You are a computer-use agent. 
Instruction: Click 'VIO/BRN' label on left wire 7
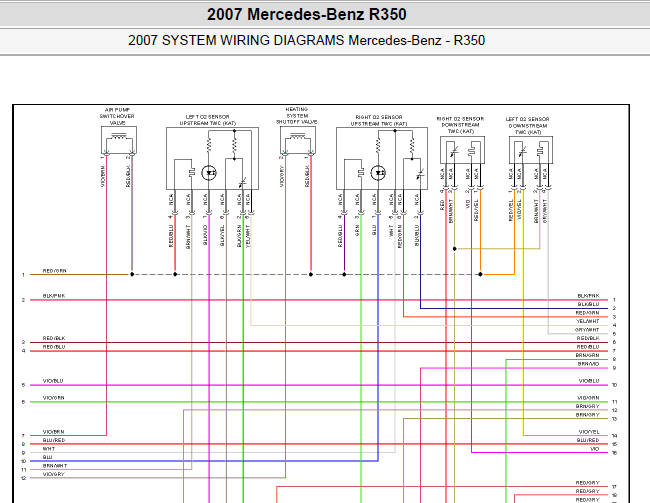(x=53, y=432)
